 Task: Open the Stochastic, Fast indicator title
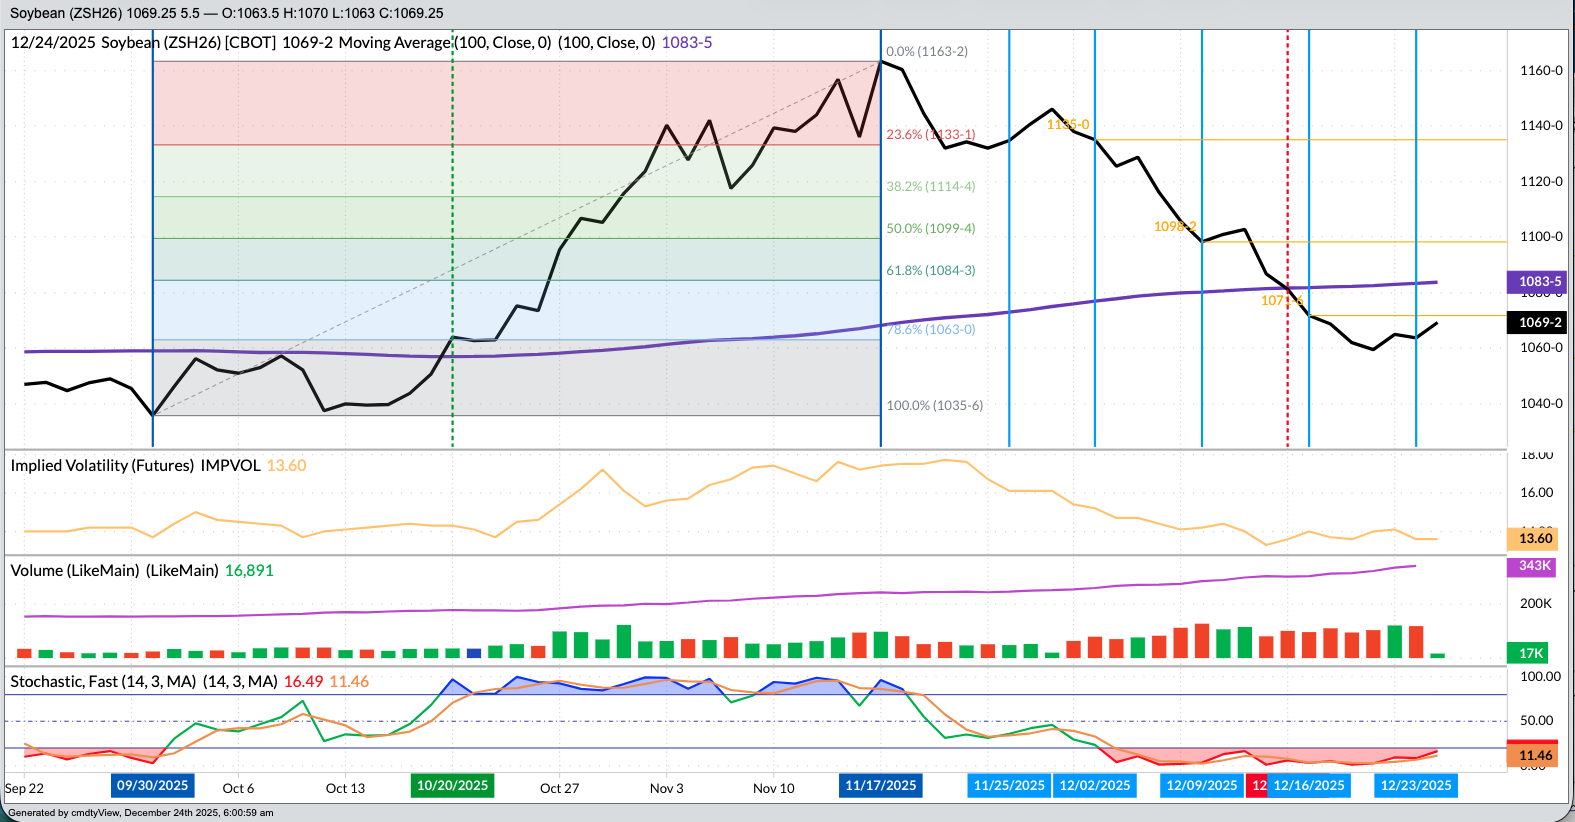coord(143,682)
